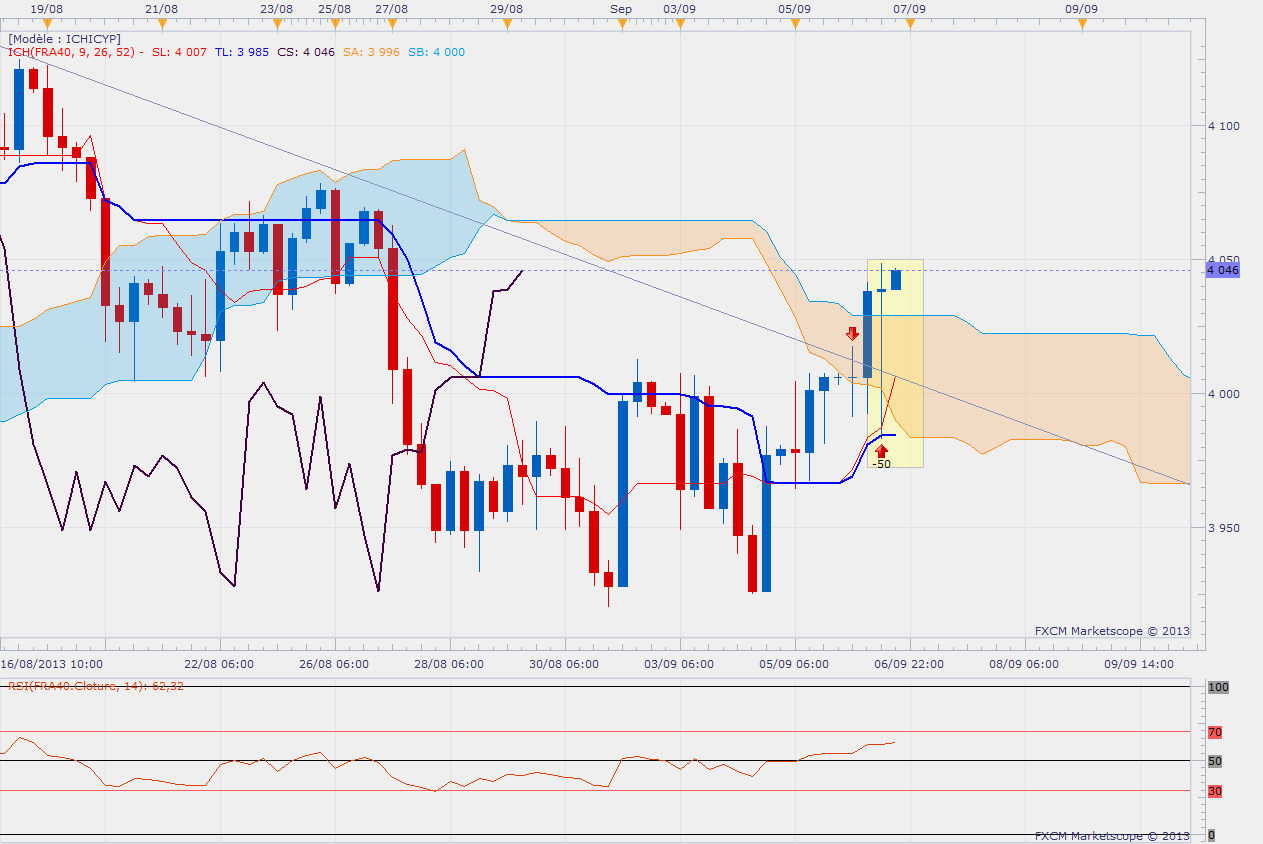1263x844 pixels.
Task: Click the "08/09 06:00" time axis label
Action: pyautogui.click(x=1024, y=664)
